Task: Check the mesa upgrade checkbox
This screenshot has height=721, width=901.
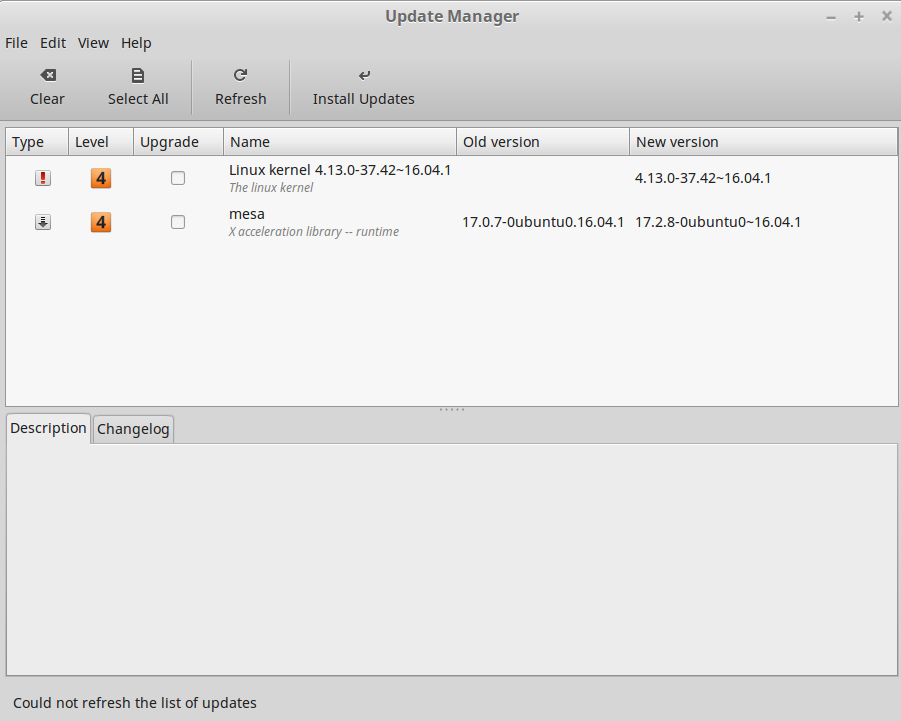Action: (178, 222)
